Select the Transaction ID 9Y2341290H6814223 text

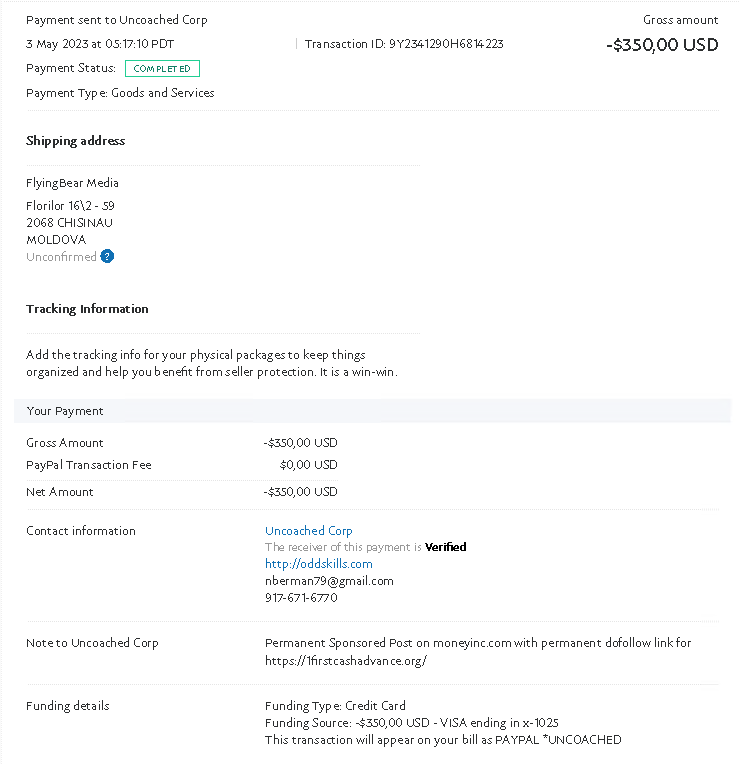coord(404,44)
